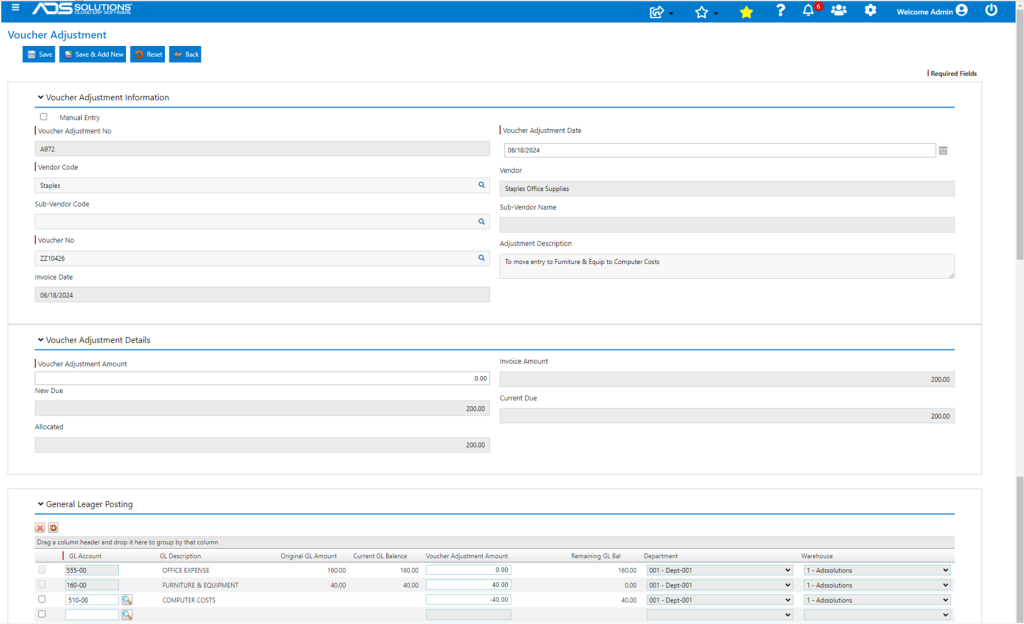Open Voucher No lookup magnifier

[x=481, y=258]
